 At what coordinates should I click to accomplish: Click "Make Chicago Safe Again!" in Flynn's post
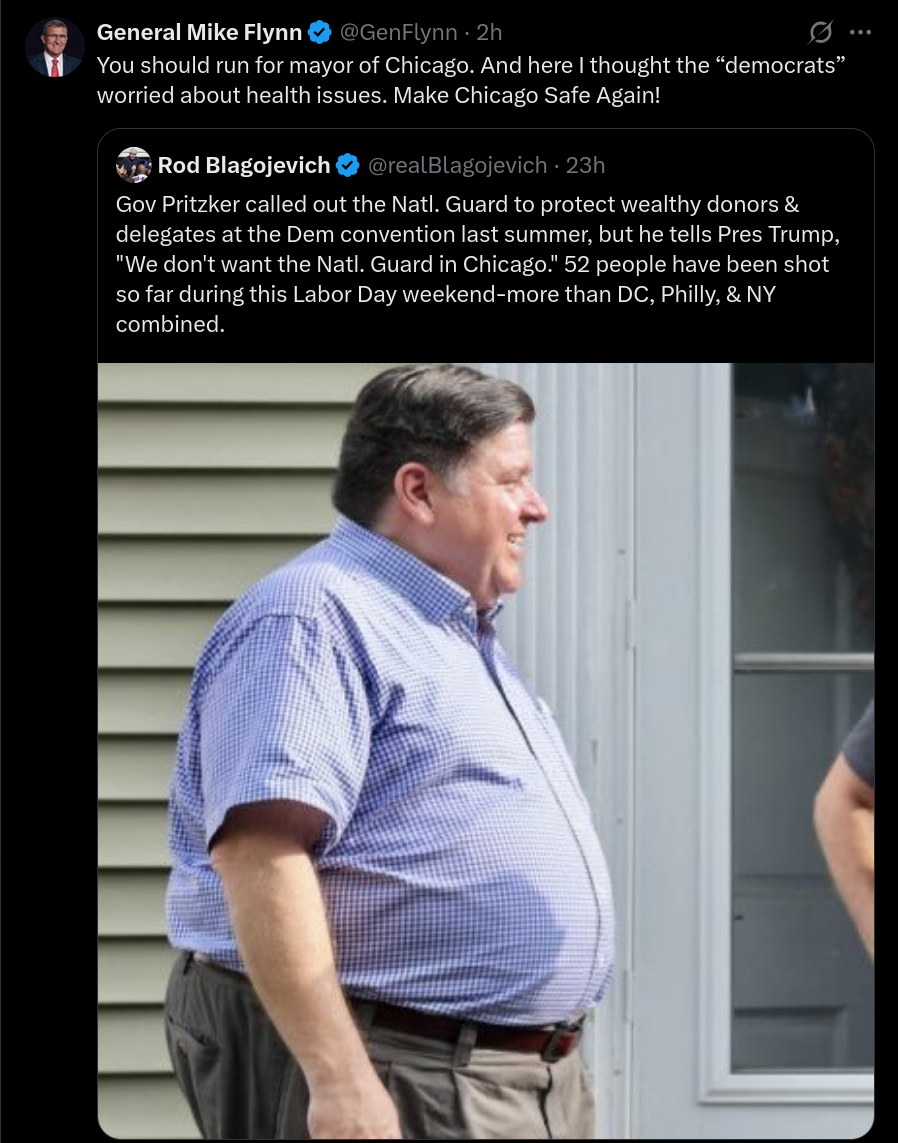[527, 95]
